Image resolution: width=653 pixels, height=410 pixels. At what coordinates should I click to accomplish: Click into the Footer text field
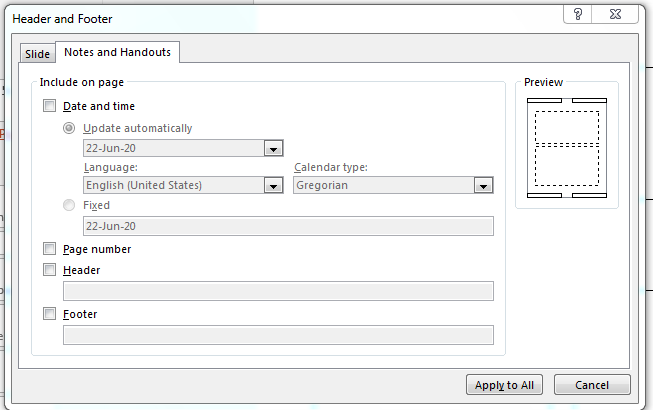point(278,335)
